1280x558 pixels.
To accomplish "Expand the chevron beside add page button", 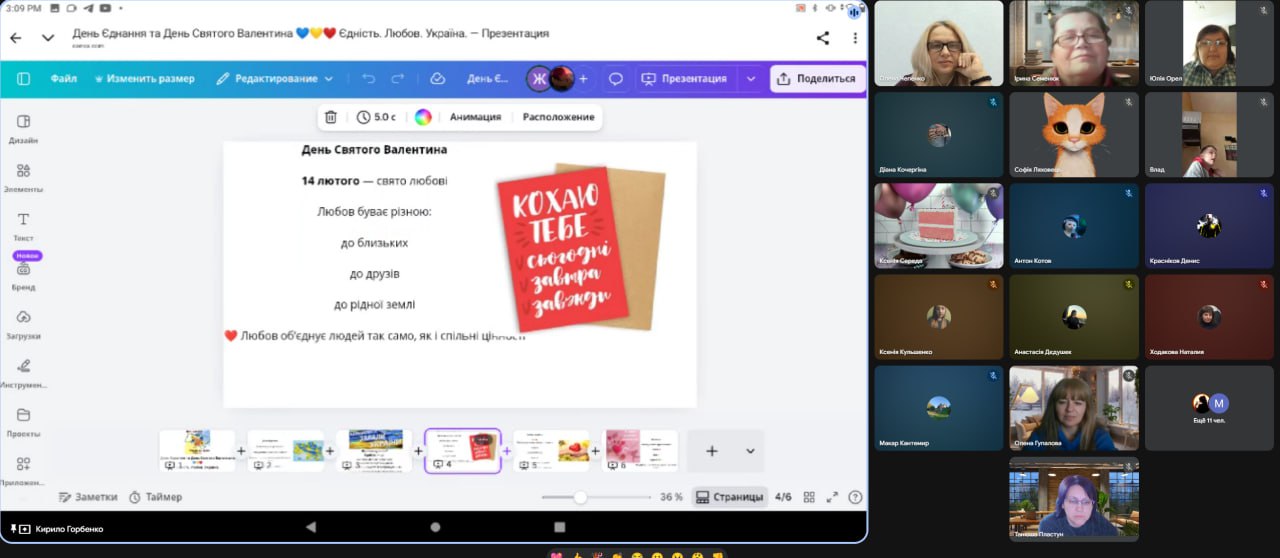I will click(x=750, y=451).
